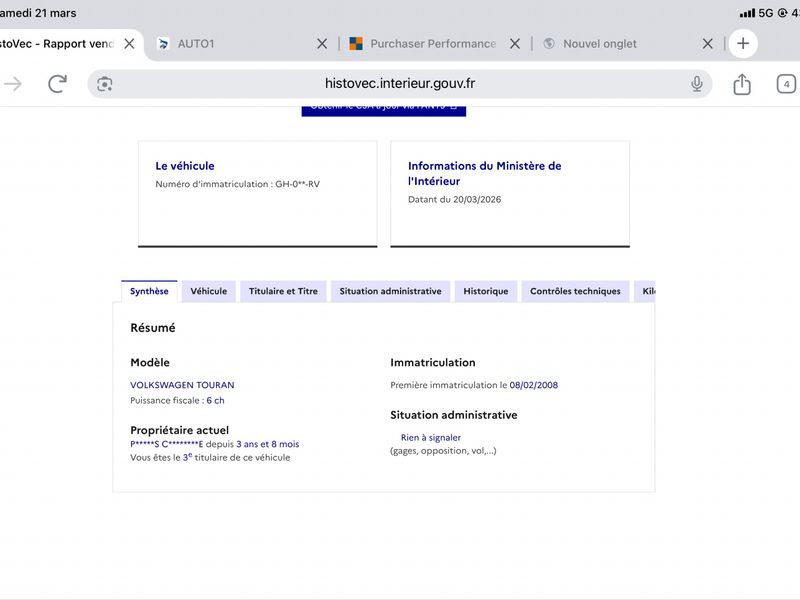
Task: Select the Titulaire et Titre tab
Action: coord(283,291)
